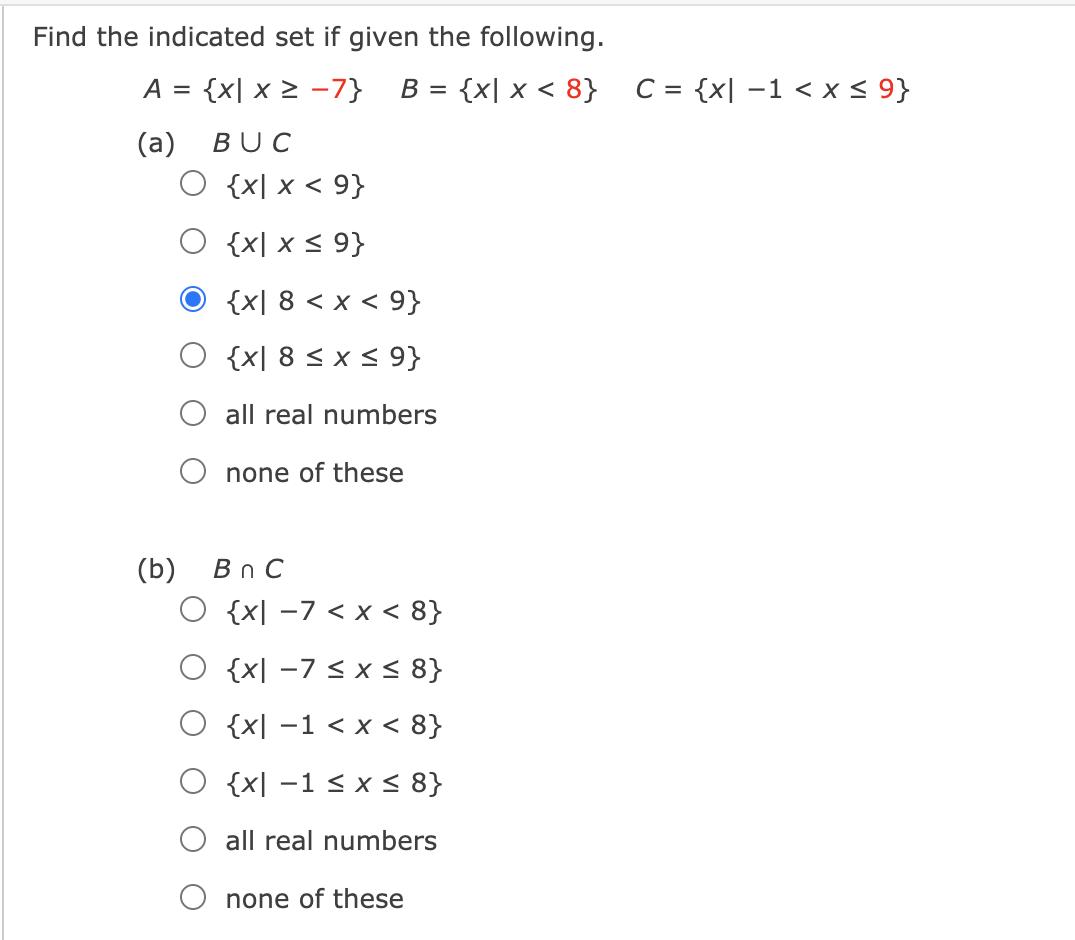Screen dimensions: 1075x940
Task: Click the set definition A = {x| x ≥ −7}
Action: [253, 89]
